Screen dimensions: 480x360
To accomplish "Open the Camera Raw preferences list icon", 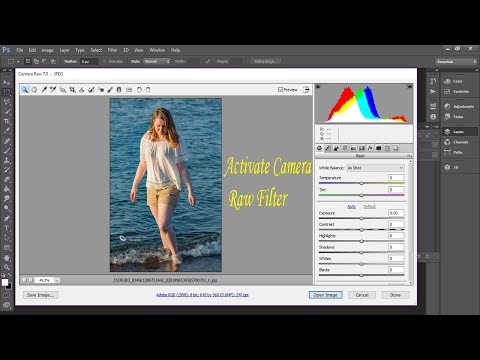I will pyautogui.click(x=129, y=90).
